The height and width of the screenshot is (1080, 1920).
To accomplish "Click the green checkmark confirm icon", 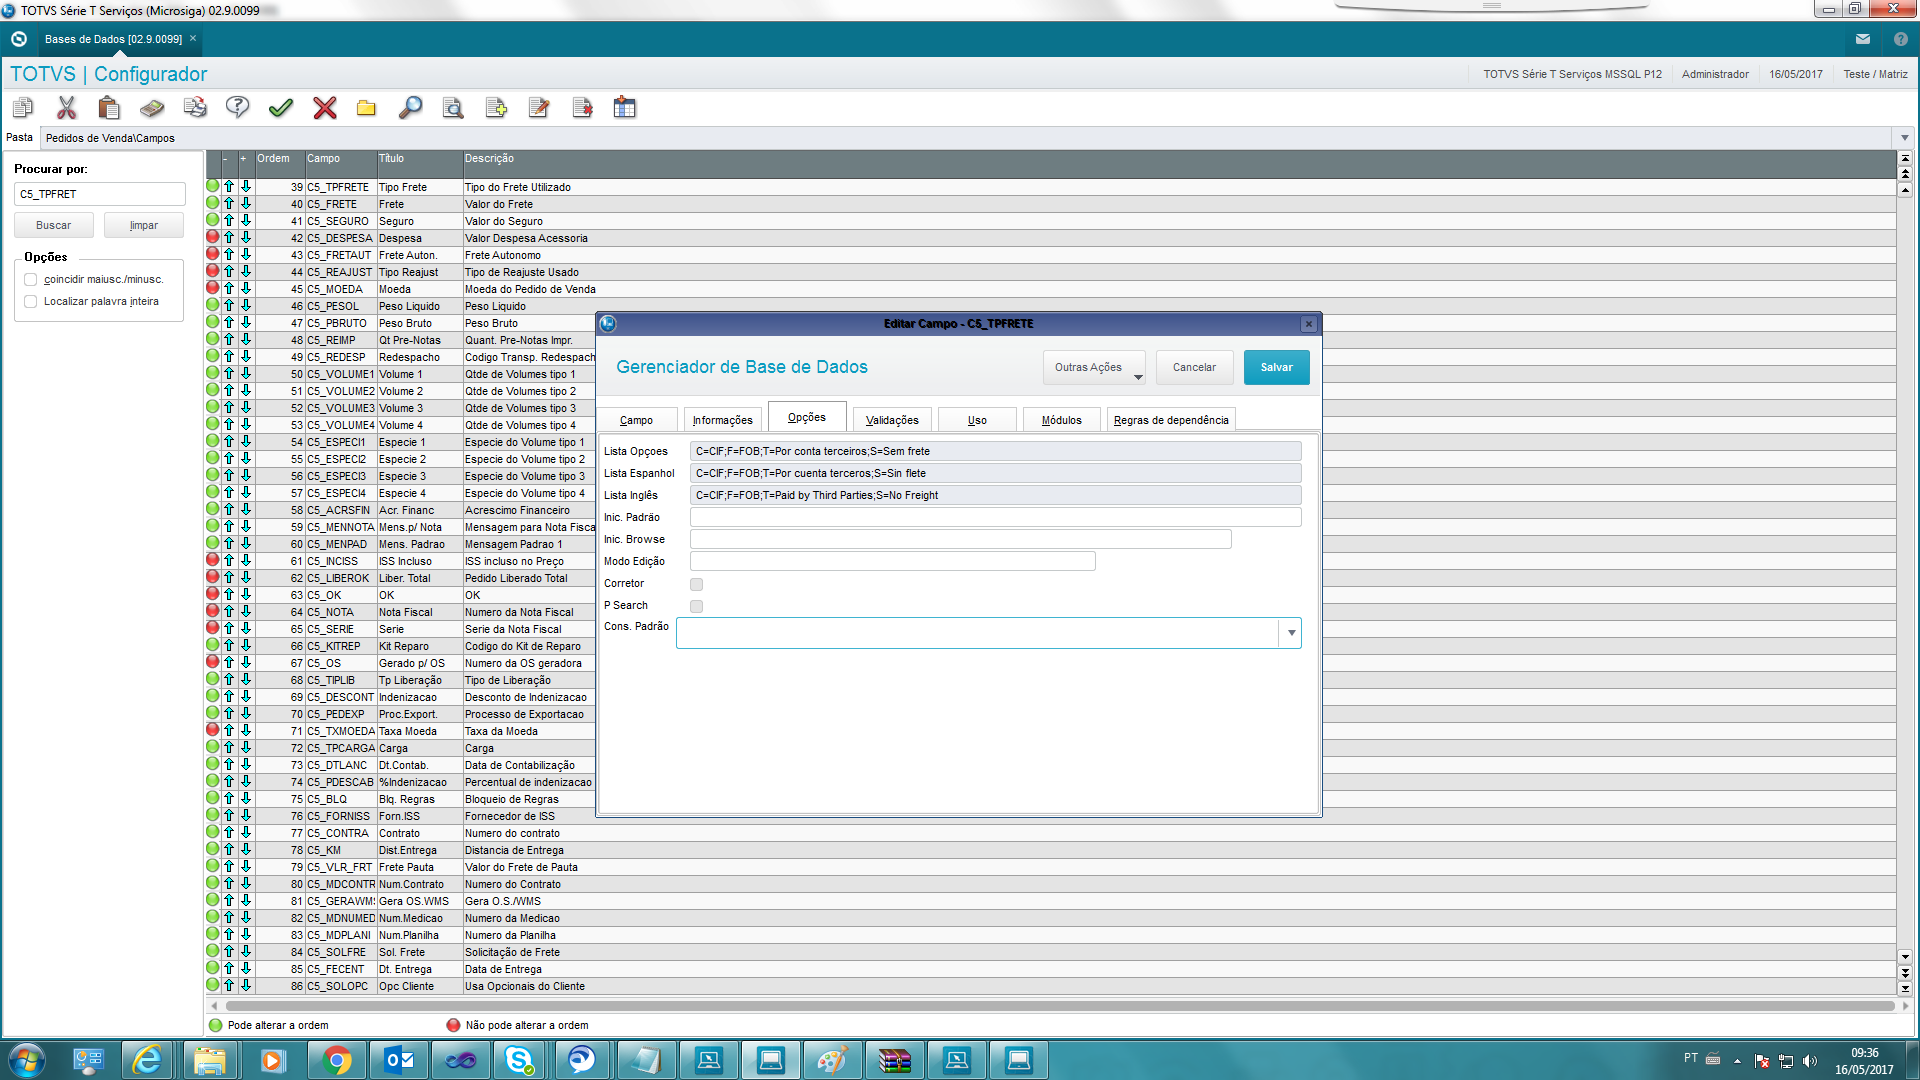I will click(x=281, y=108).
